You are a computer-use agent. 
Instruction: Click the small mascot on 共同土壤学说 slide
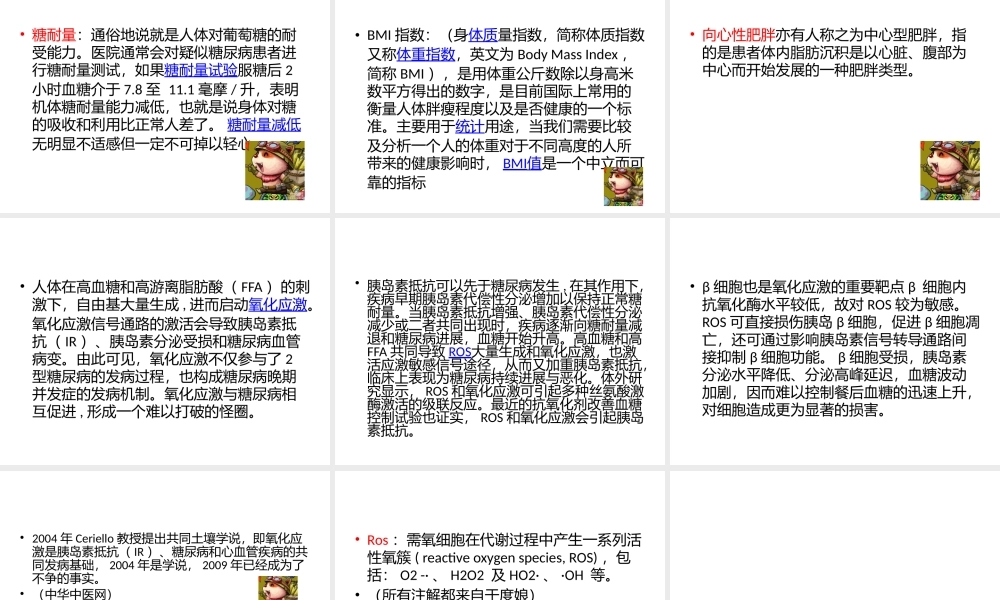click(x=278, y=588)
